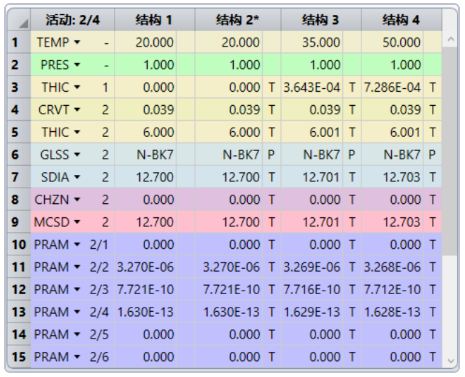
Task: Click the 活动: 2/4 header cell
Action: [73, 20]
